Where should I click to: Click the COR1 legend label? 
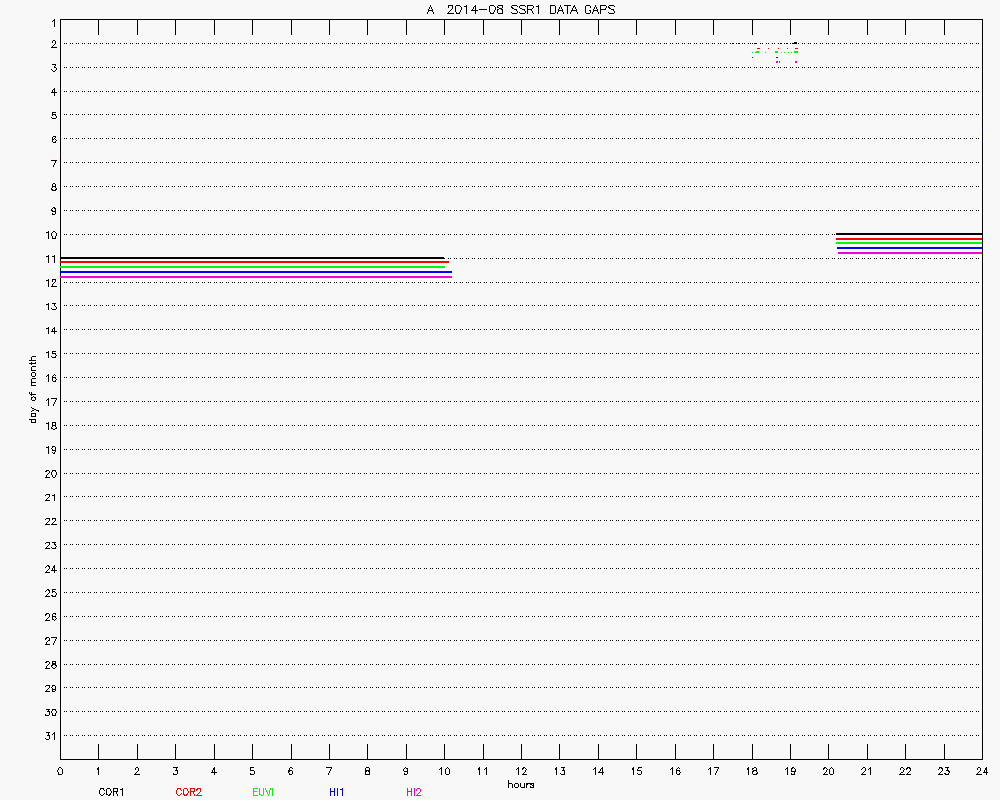pyautogui.click(x=111, y=792)
